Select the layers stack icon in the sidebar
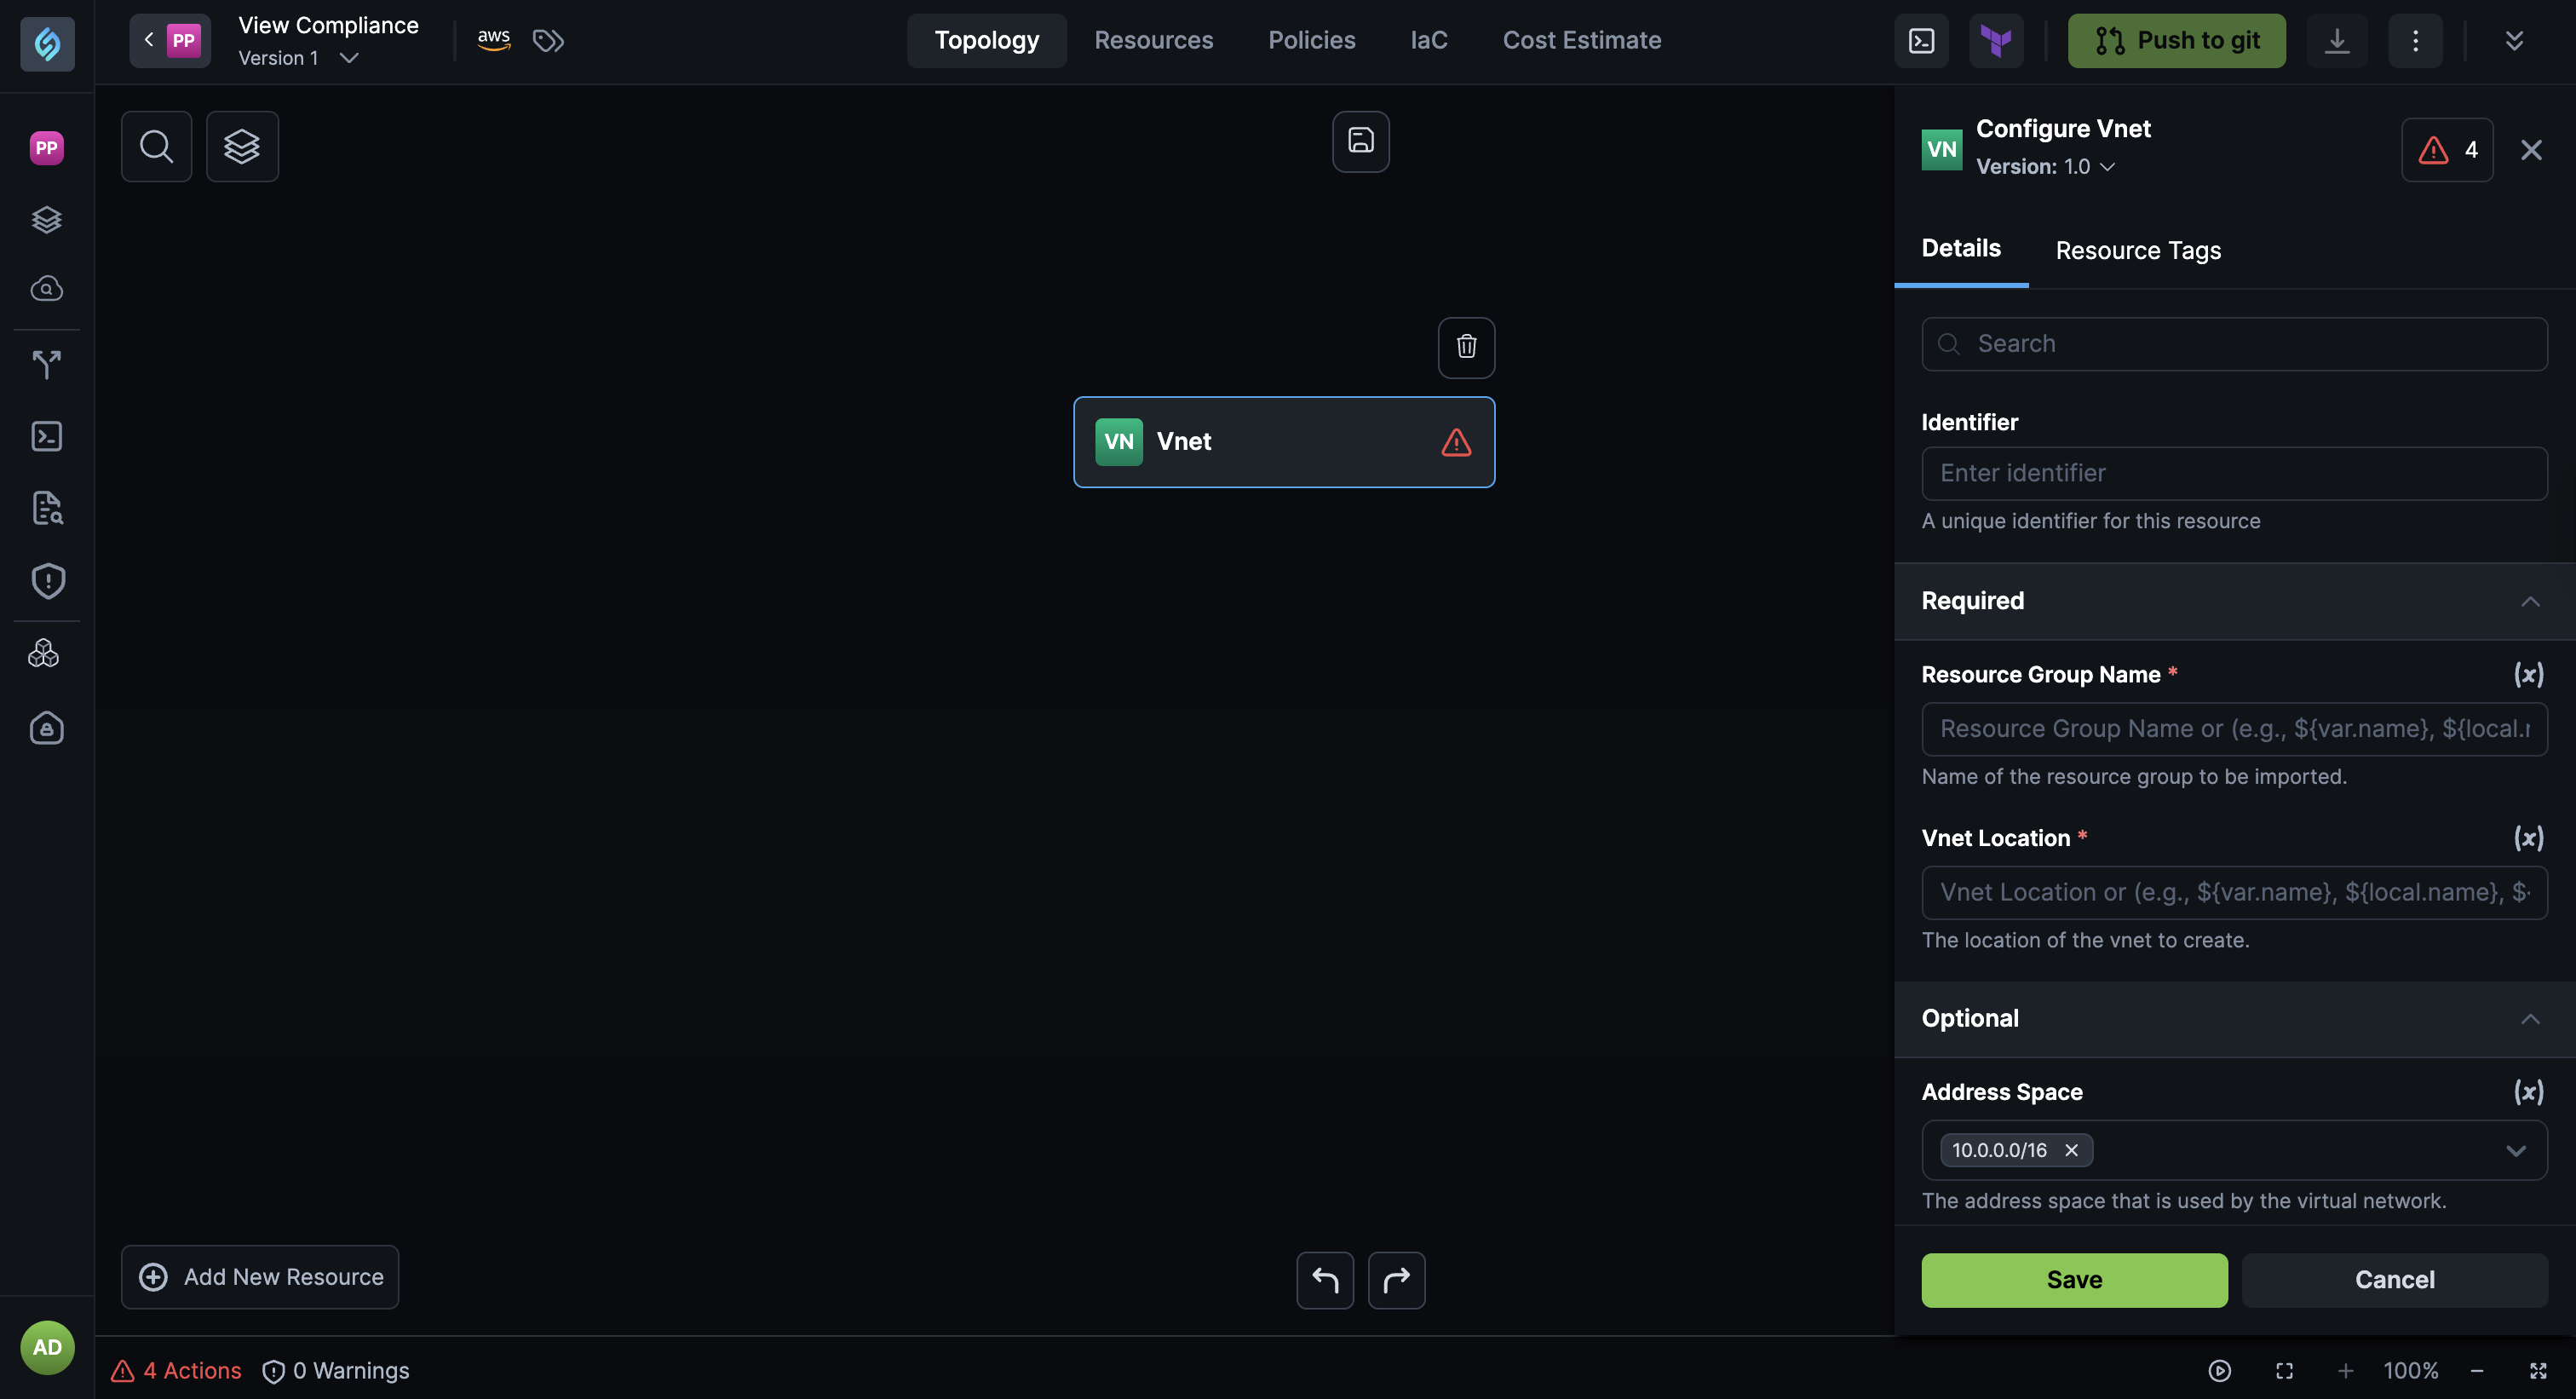Viewport: 2576px width, 1399px height. tap(47, 219)
